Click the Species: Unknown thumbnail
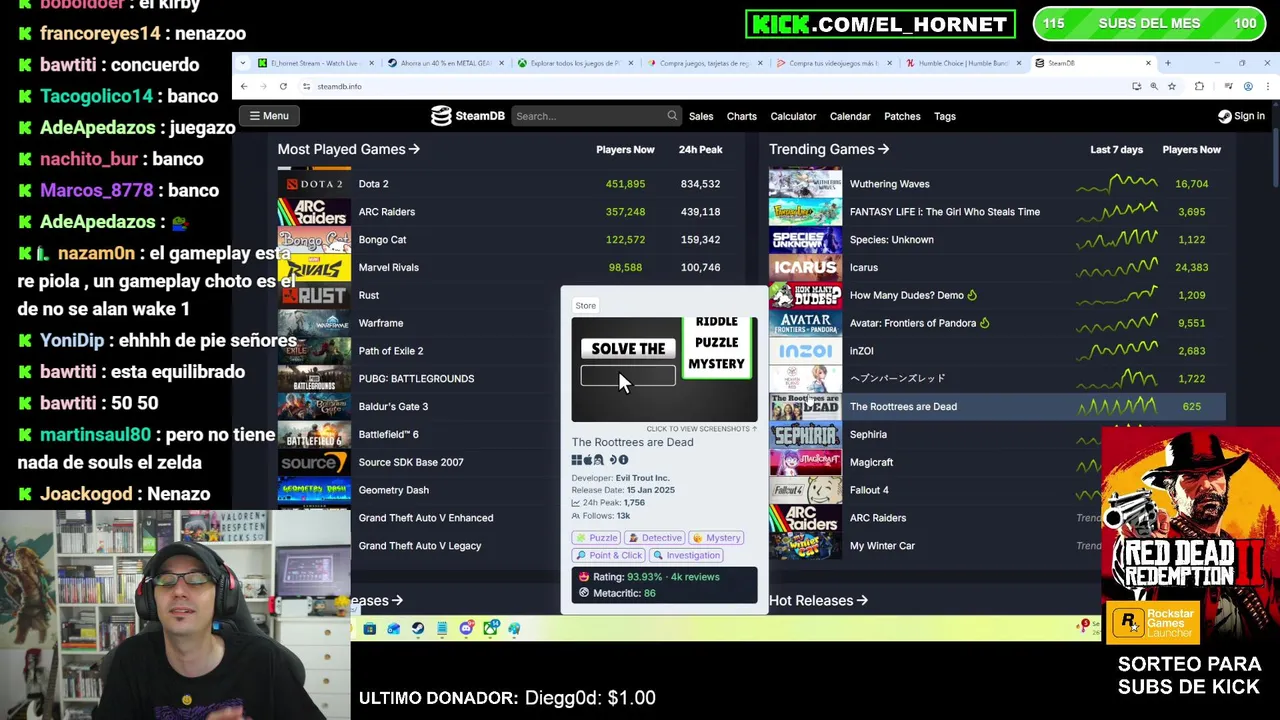The height and width of the screenshot is (720, 1280). coord(805,240)
